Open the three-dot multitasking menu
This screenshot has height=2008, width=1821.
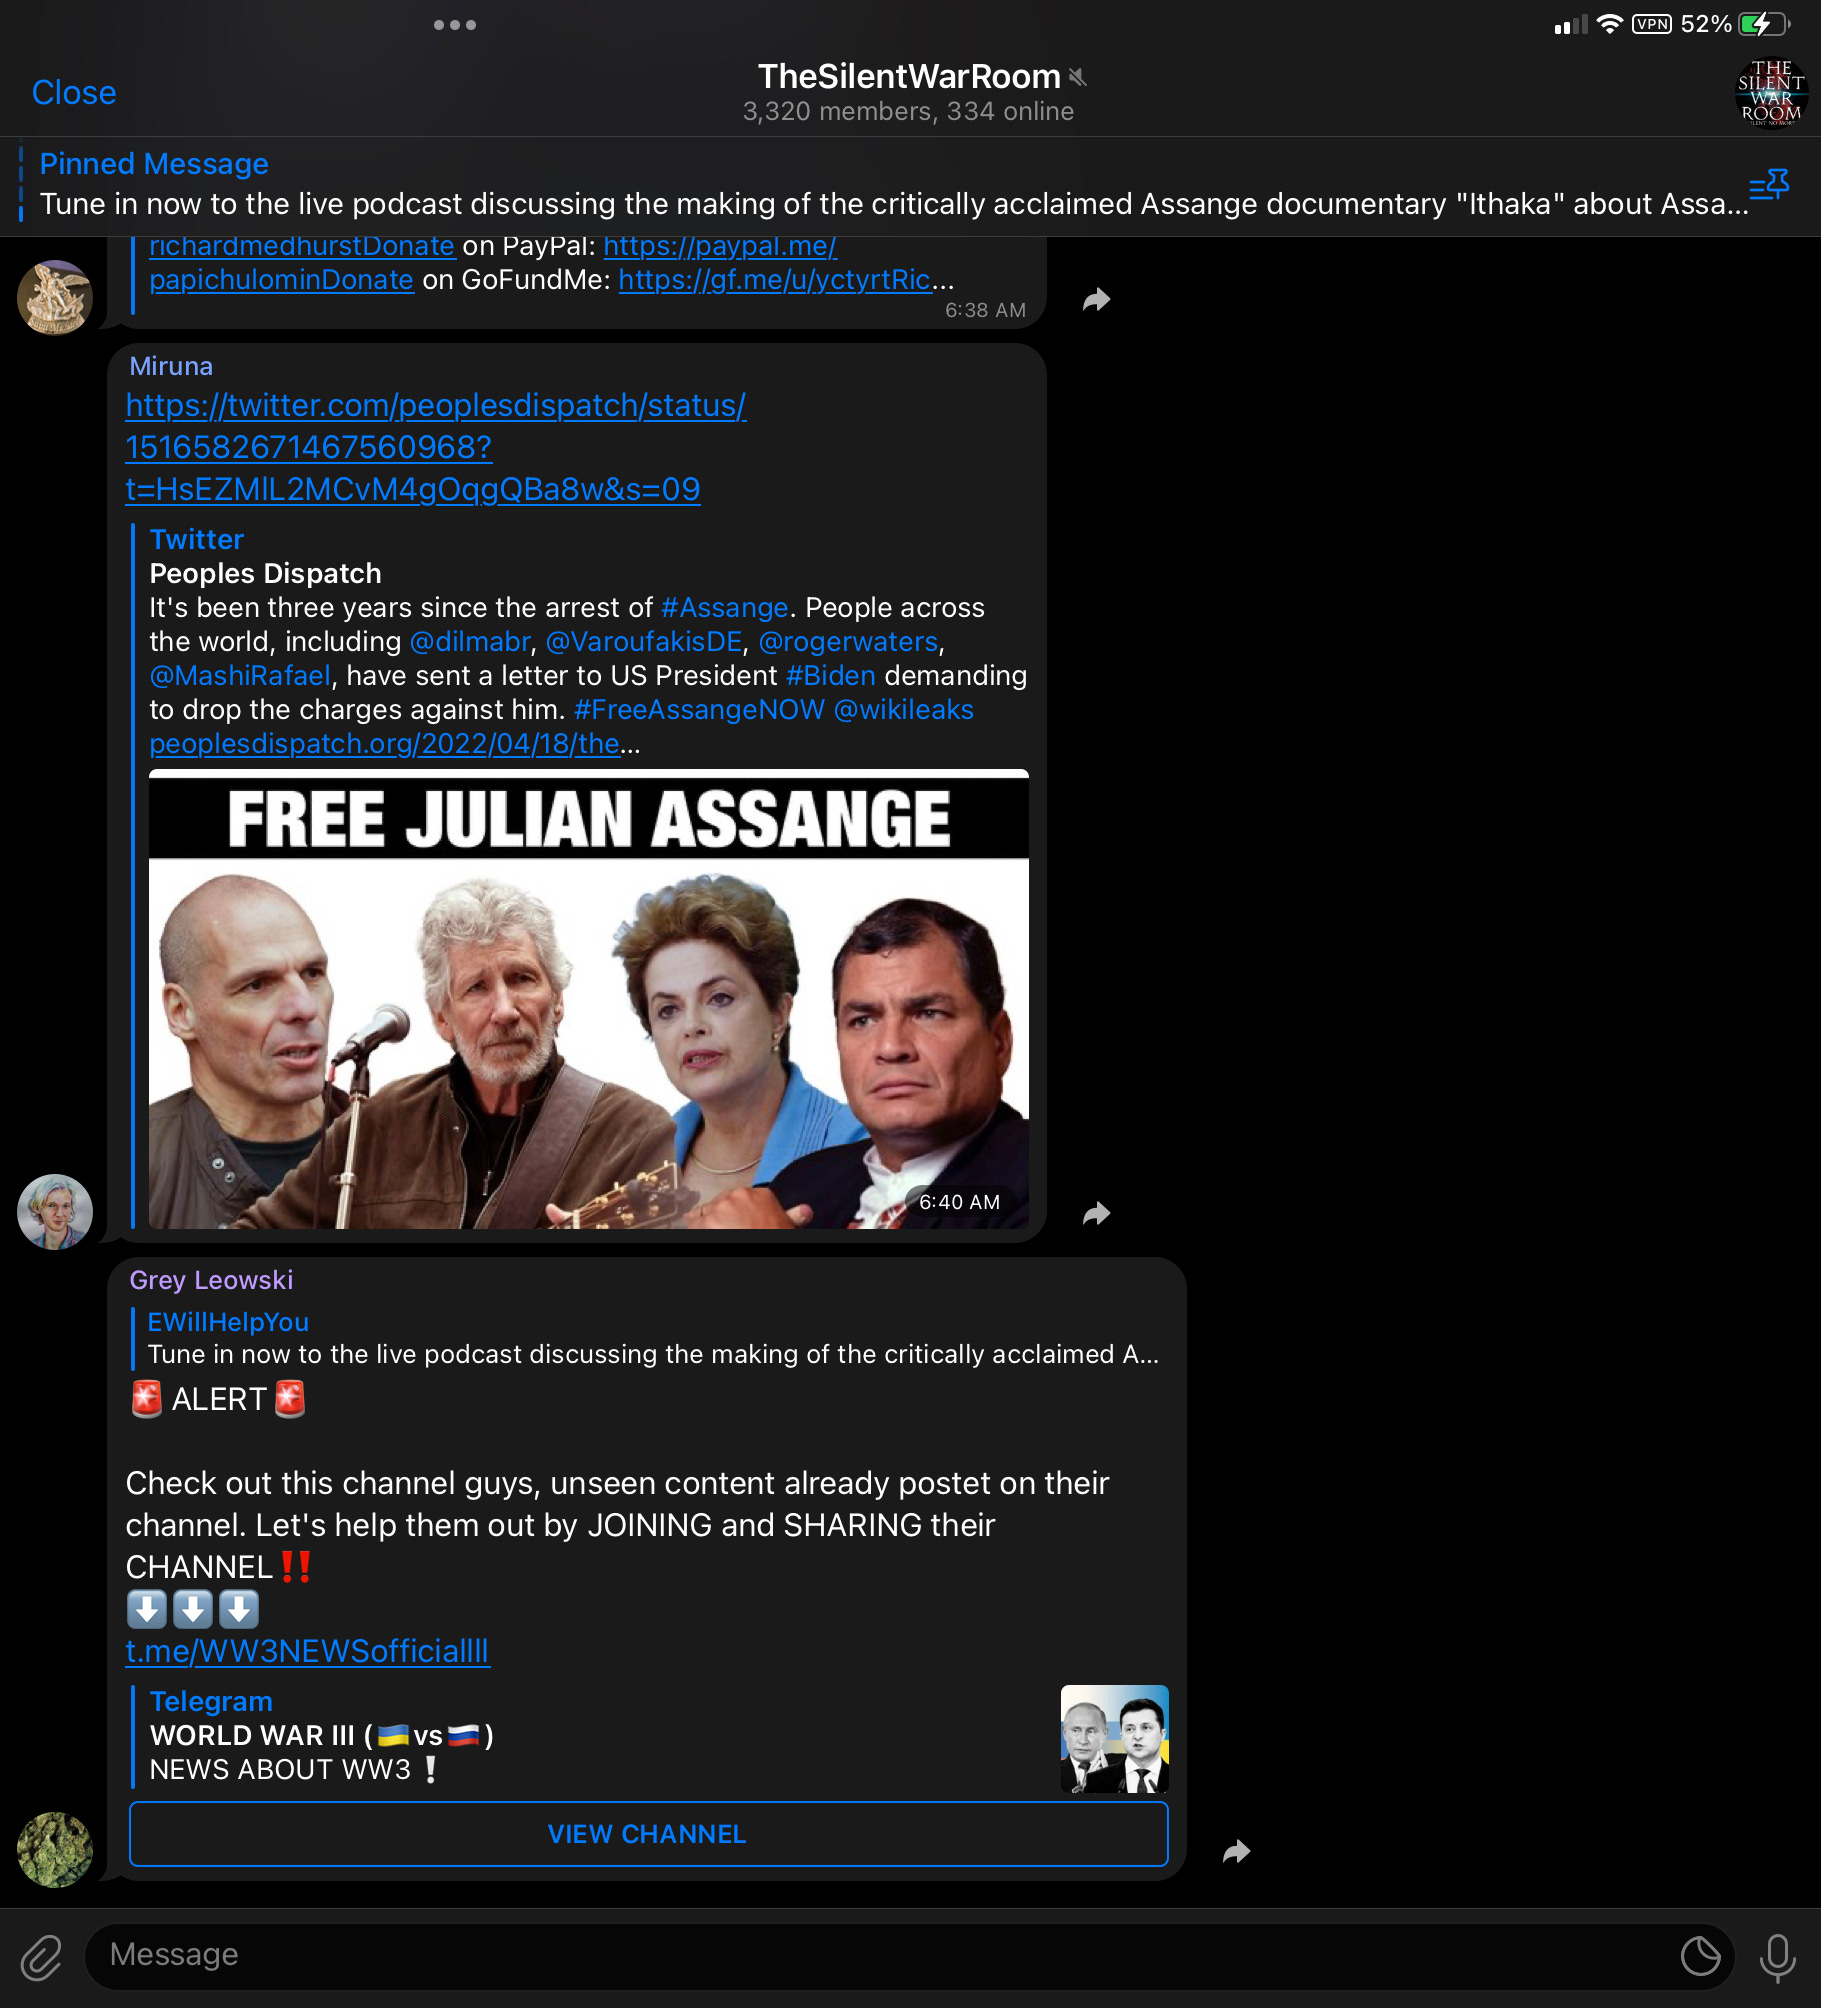(455, 25)
